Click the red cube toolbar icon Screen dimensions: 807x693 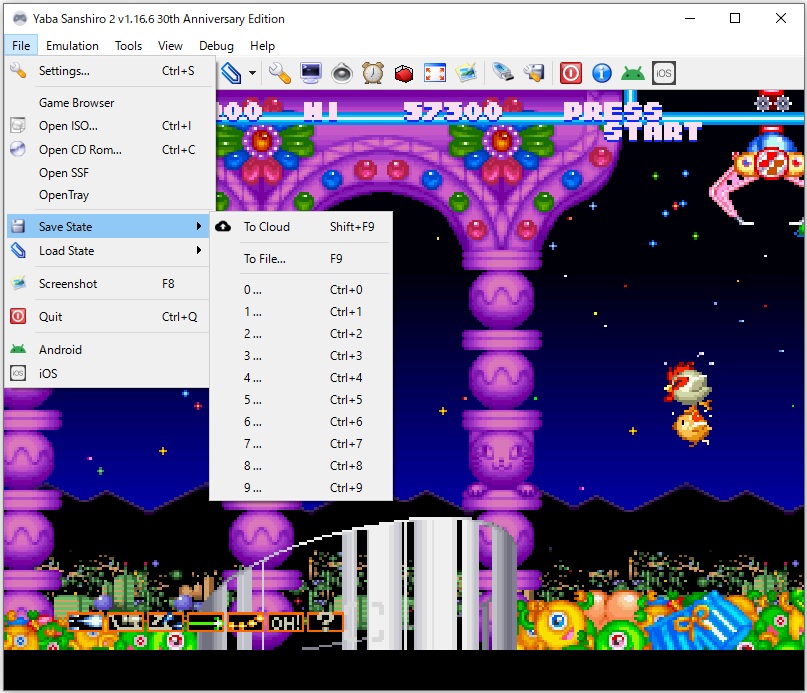coord(404,73)
